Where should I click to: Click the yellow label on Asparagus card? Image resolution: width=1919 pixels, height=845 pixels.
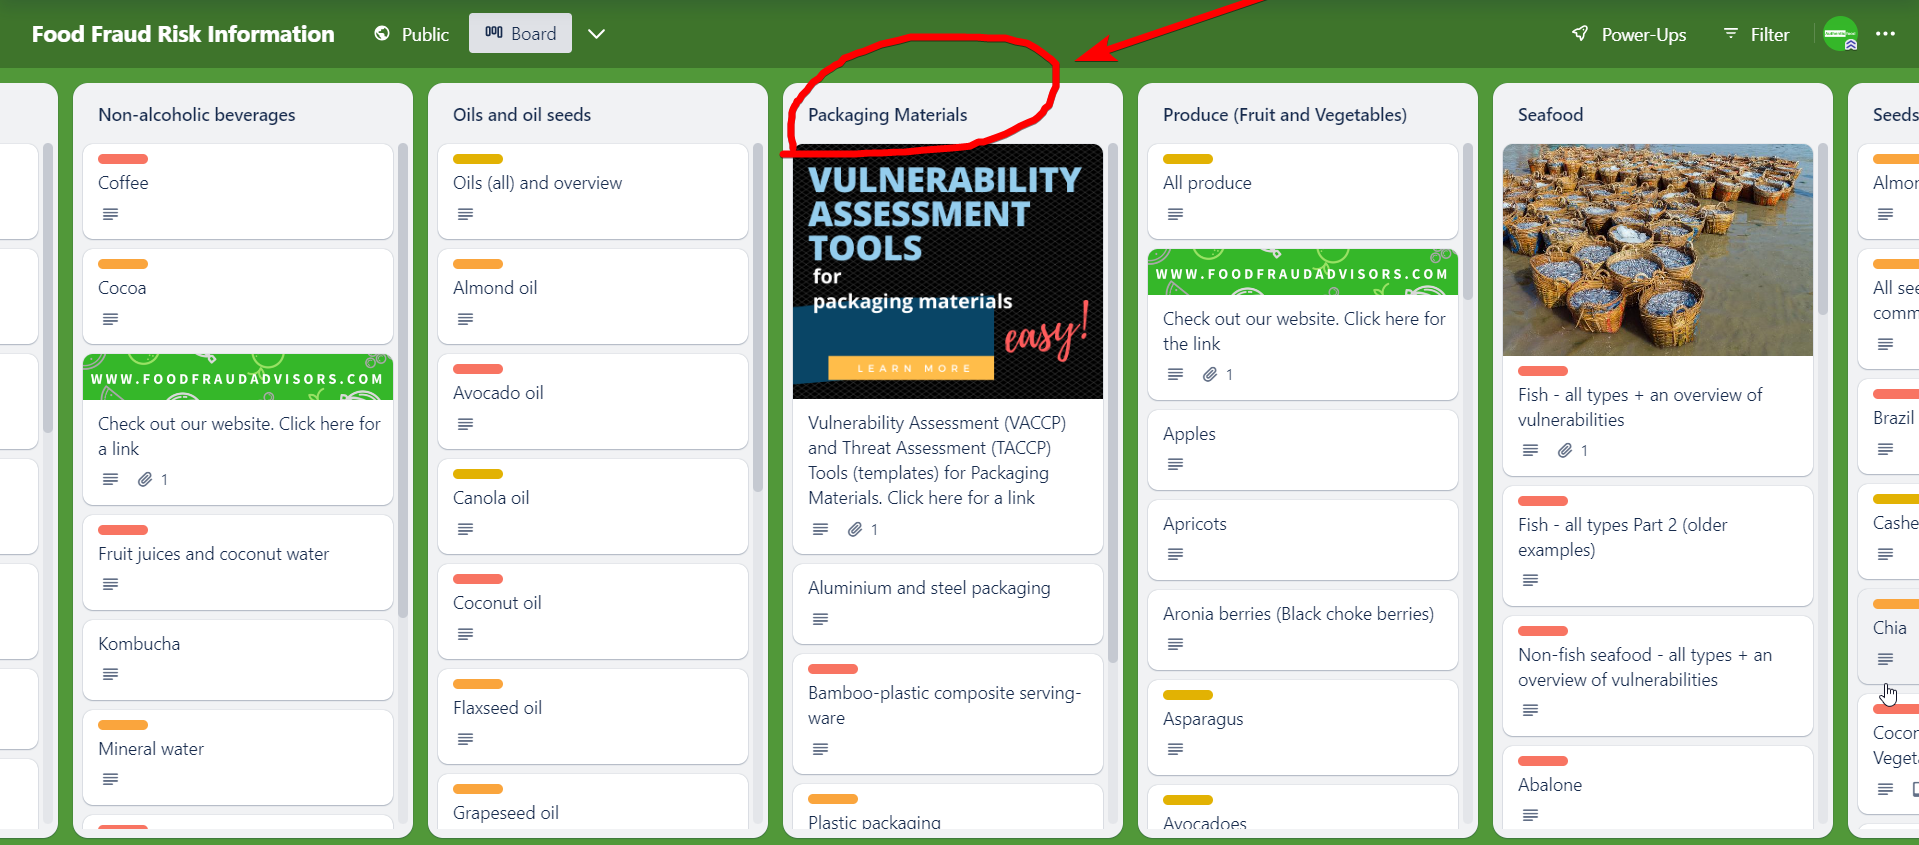(x=1188, y=695)
